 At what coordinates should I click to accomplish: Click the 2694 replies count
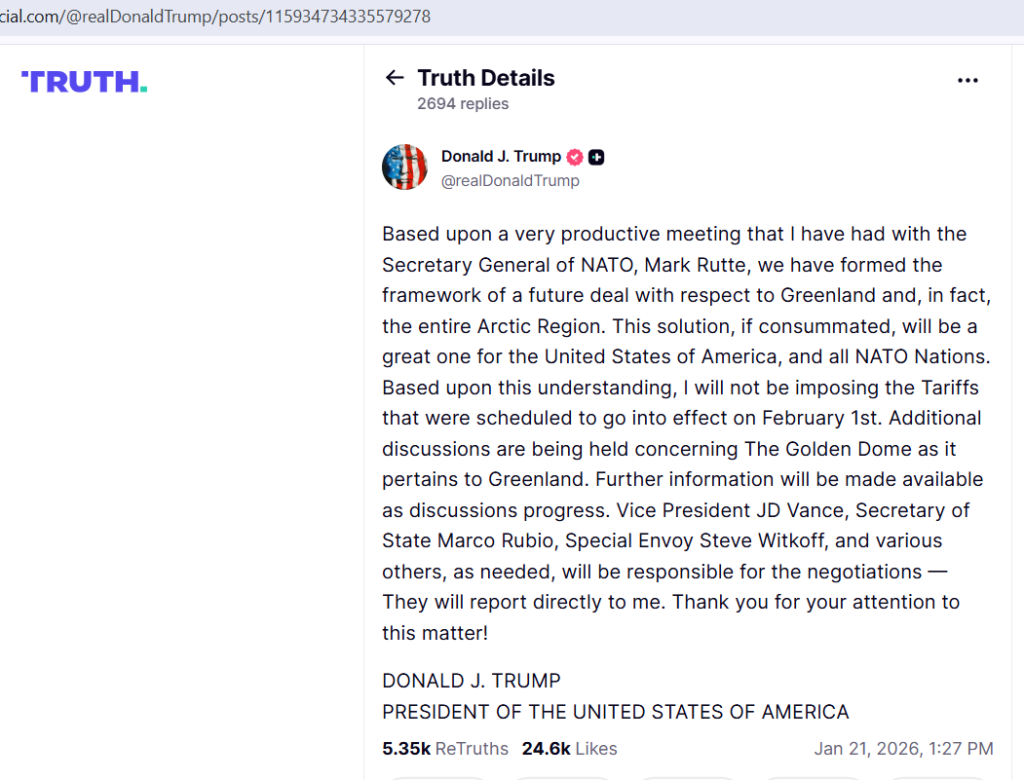pyautogui.click(x=463, y=104)
